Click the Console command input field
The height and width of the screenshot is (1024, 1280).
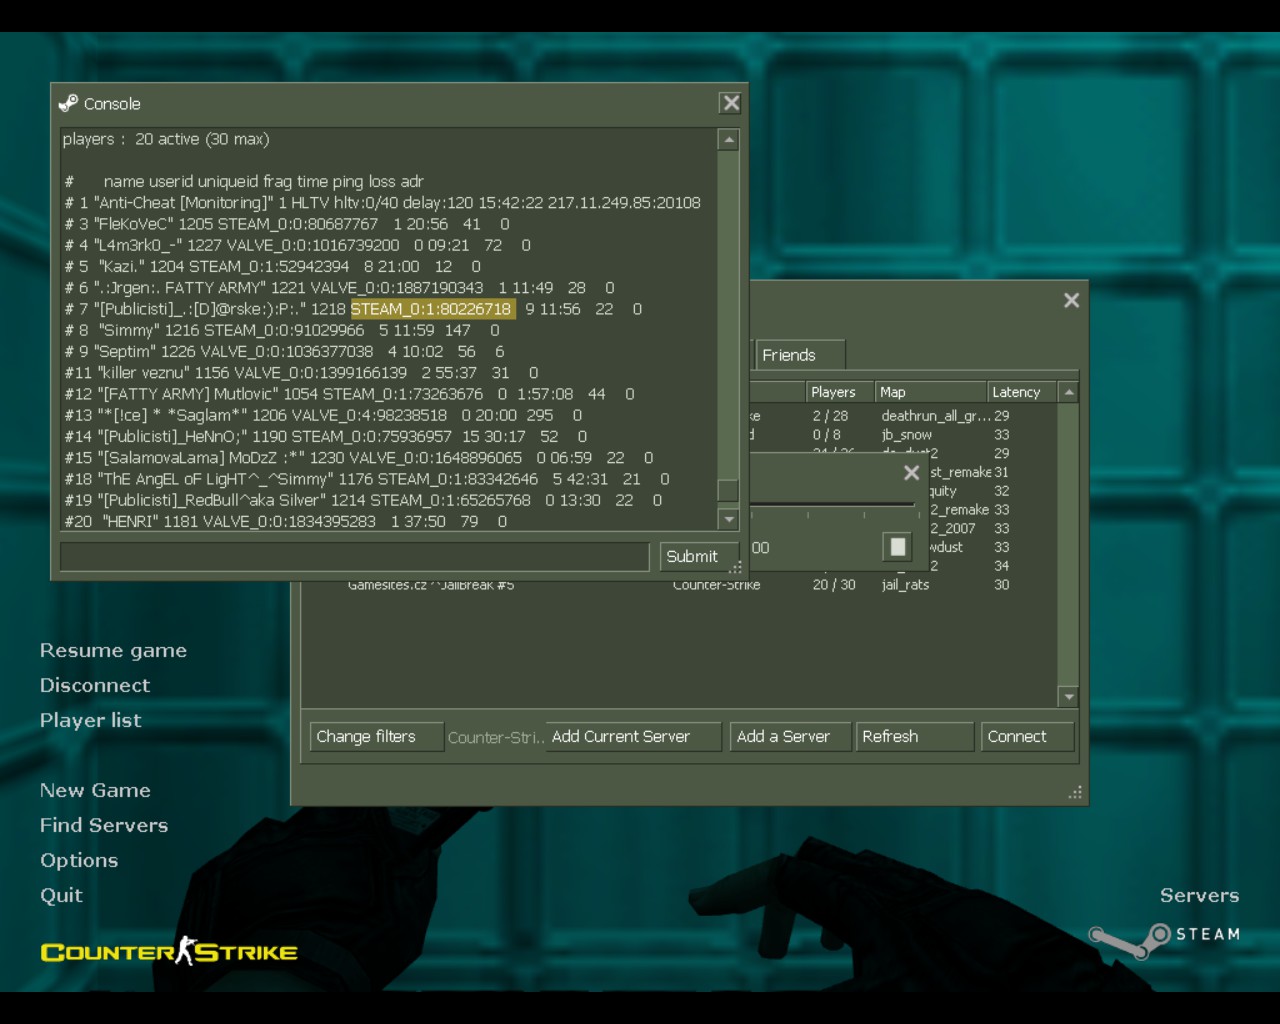tap(355, 557)
